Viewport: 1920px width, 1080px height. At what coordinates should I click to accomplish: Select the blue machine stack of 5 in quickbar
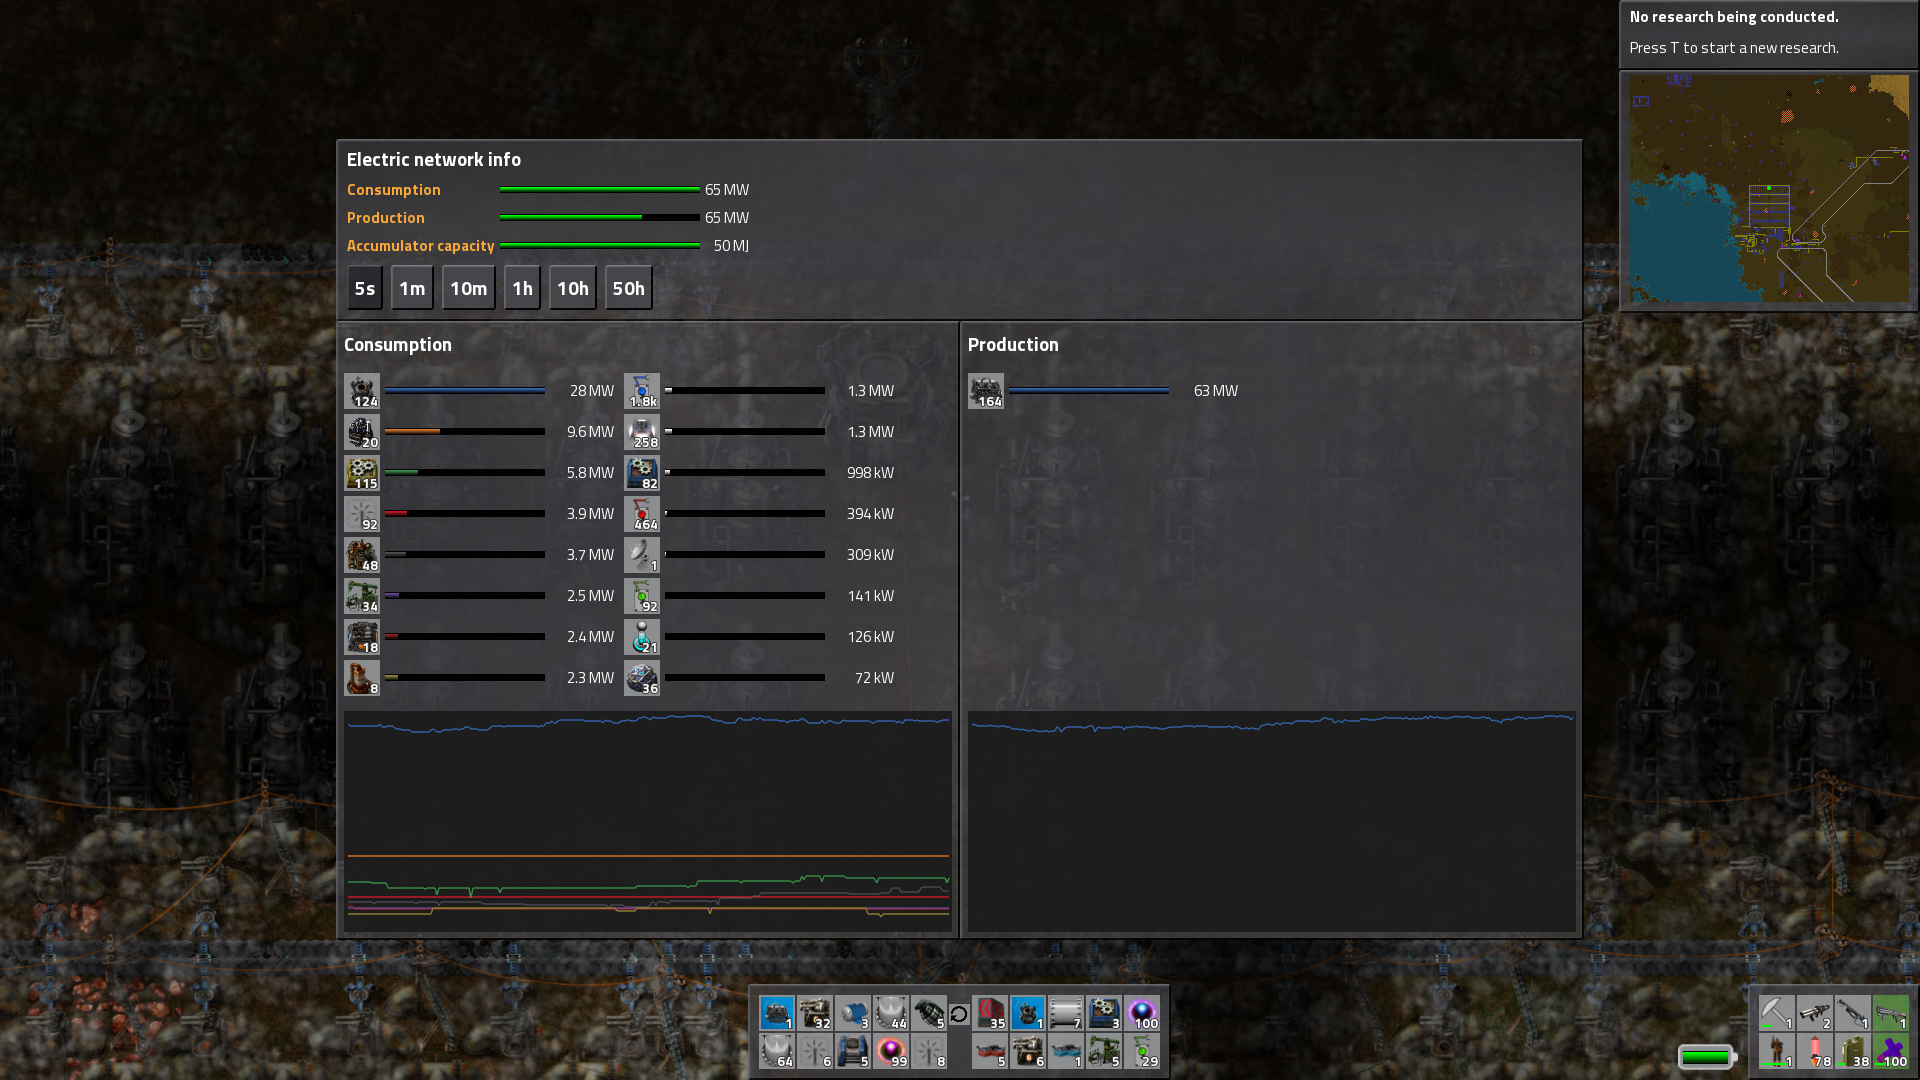point(853,1051)
